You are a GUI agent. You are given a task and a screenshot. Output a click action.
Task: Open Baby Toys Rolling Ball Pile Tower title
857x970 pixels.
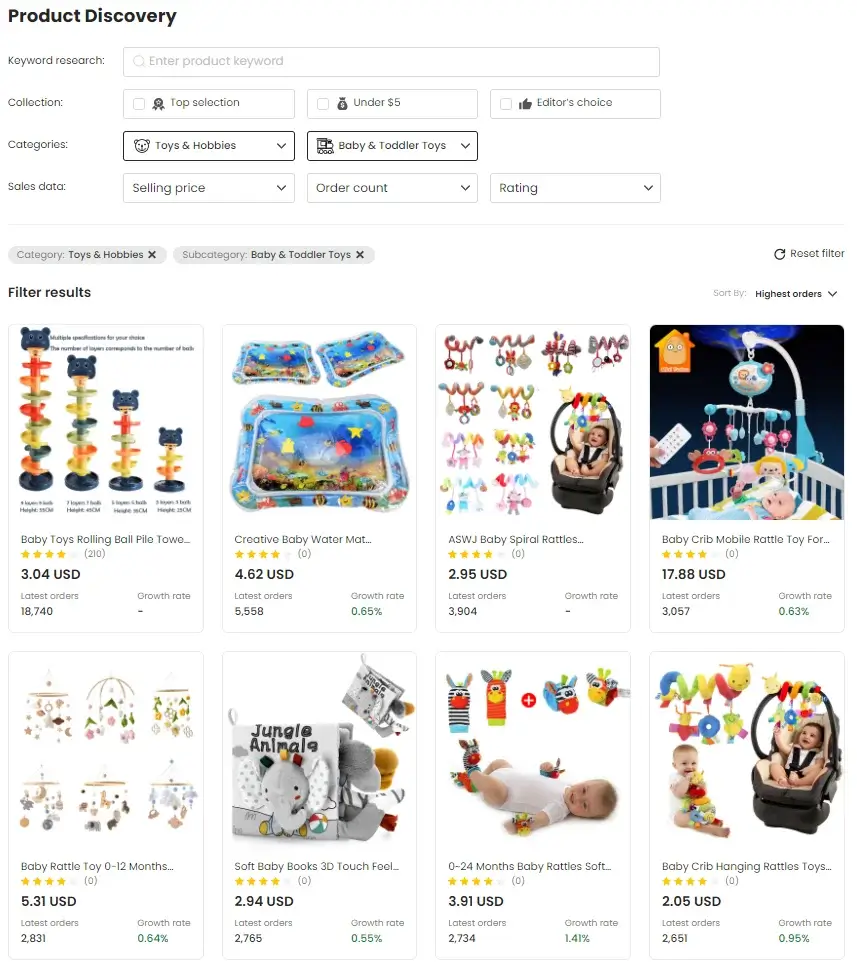pos(105,539)
